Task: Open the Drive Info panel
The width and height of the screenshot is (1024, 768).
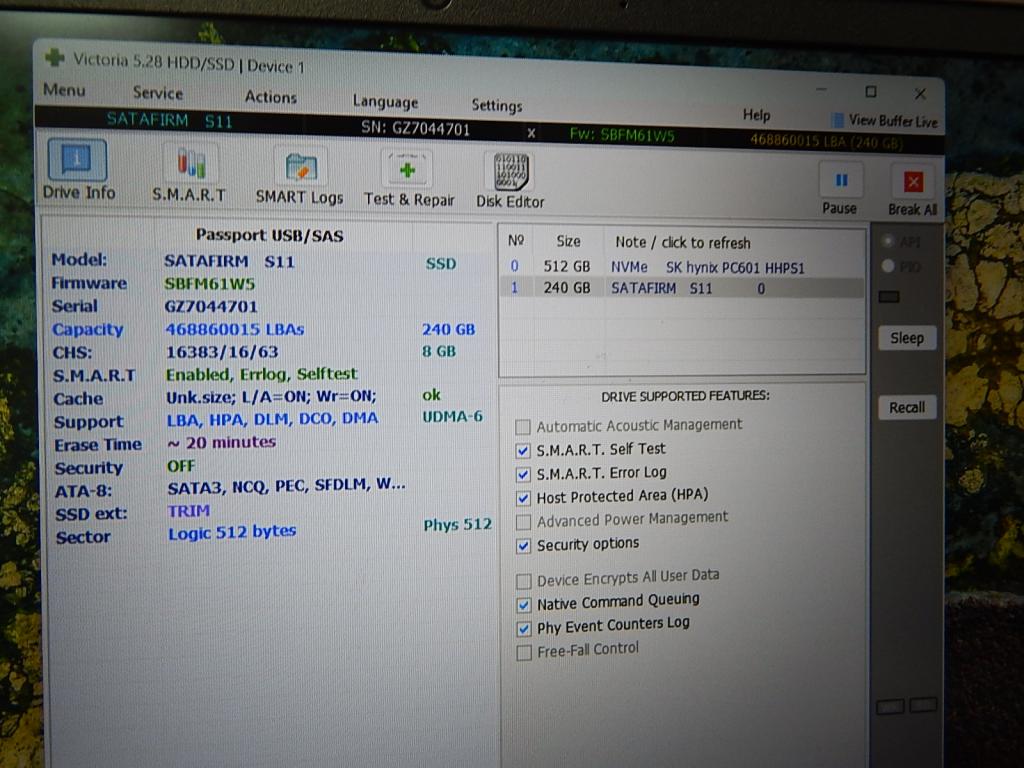Action: (x=77, y=169)
